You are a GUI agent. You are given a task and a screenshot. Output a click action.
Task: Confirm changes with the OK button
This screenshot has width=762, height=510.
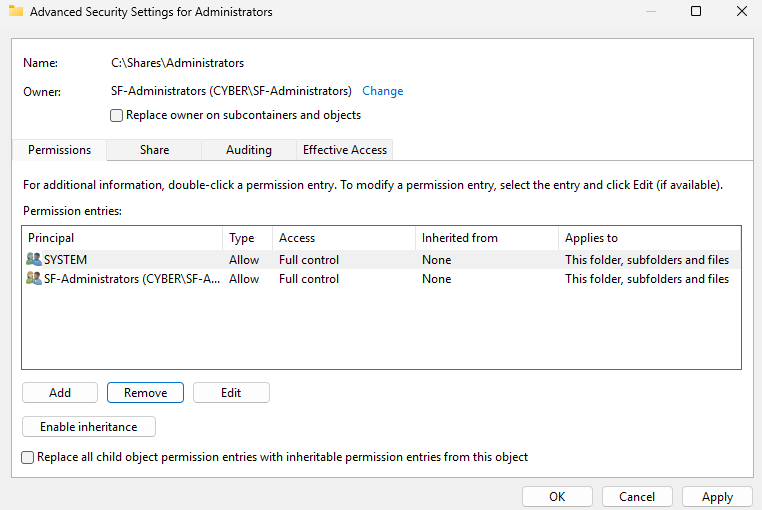pyautogui.click(x=557, y=497)
